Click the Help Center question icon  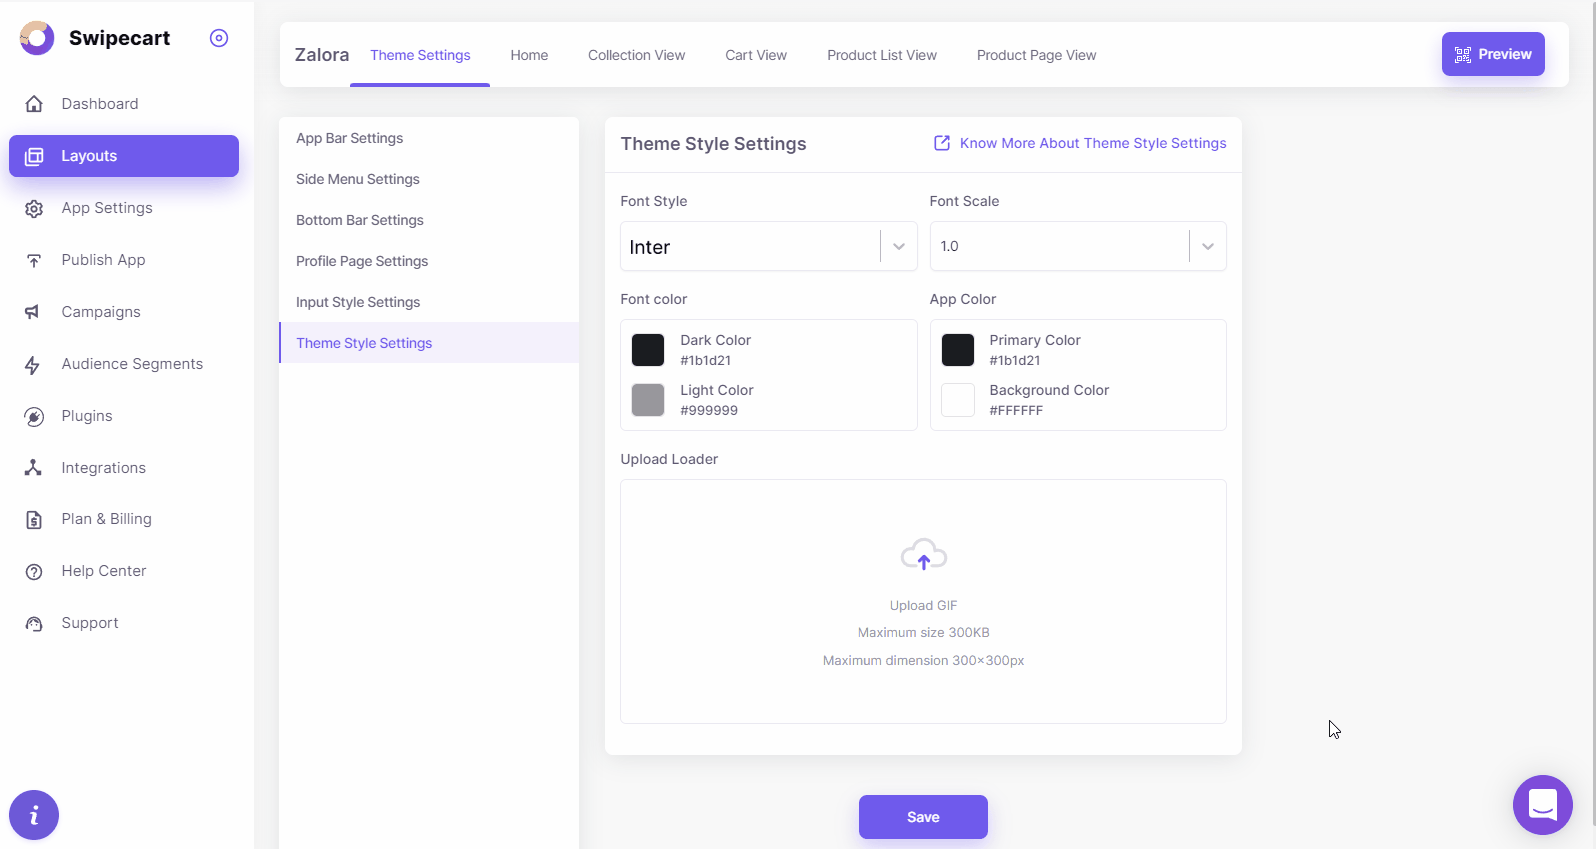[x=34, y=572]
